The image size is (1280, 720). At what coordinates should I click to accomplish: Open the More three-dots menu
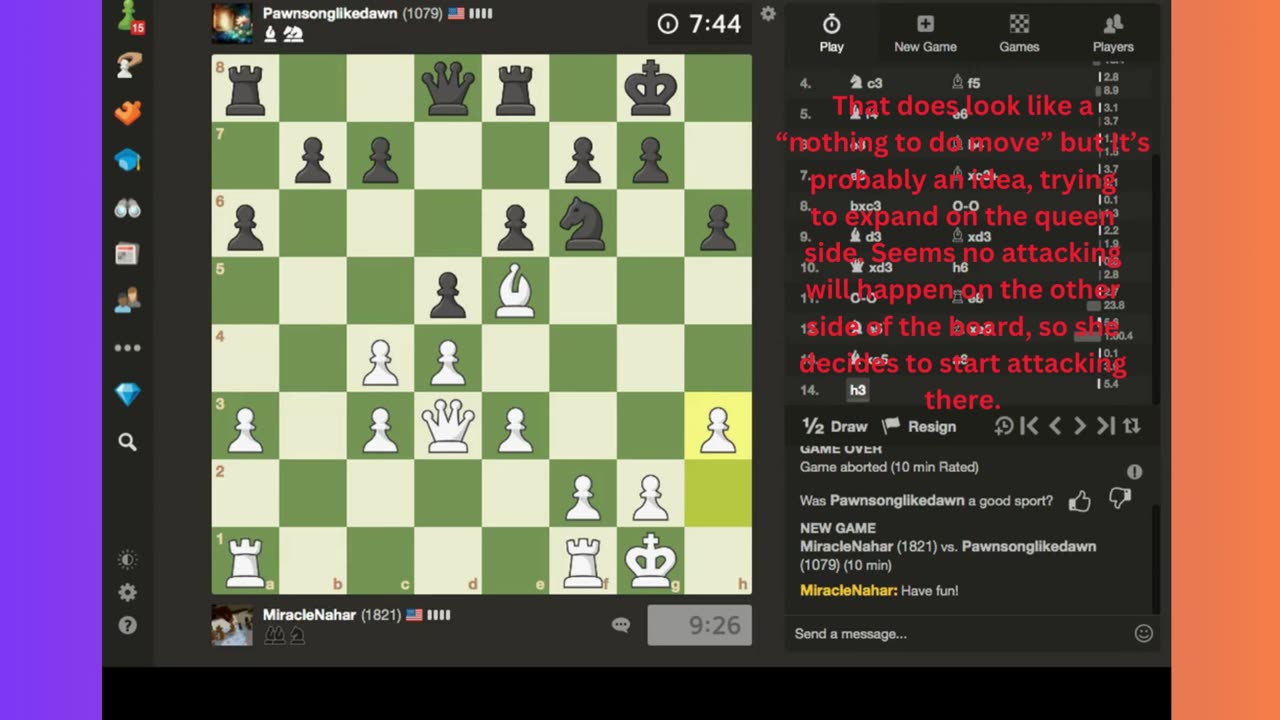128,348
